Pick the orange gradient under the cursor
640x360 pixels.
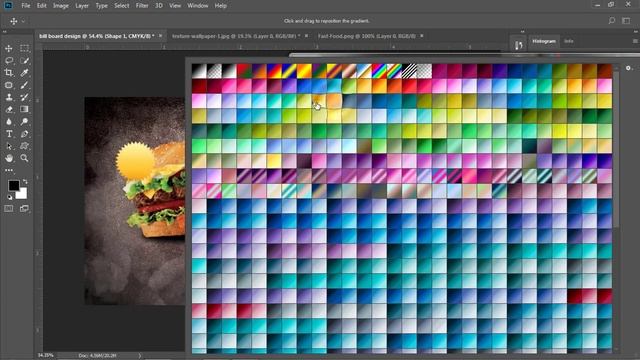coord(319,101)
